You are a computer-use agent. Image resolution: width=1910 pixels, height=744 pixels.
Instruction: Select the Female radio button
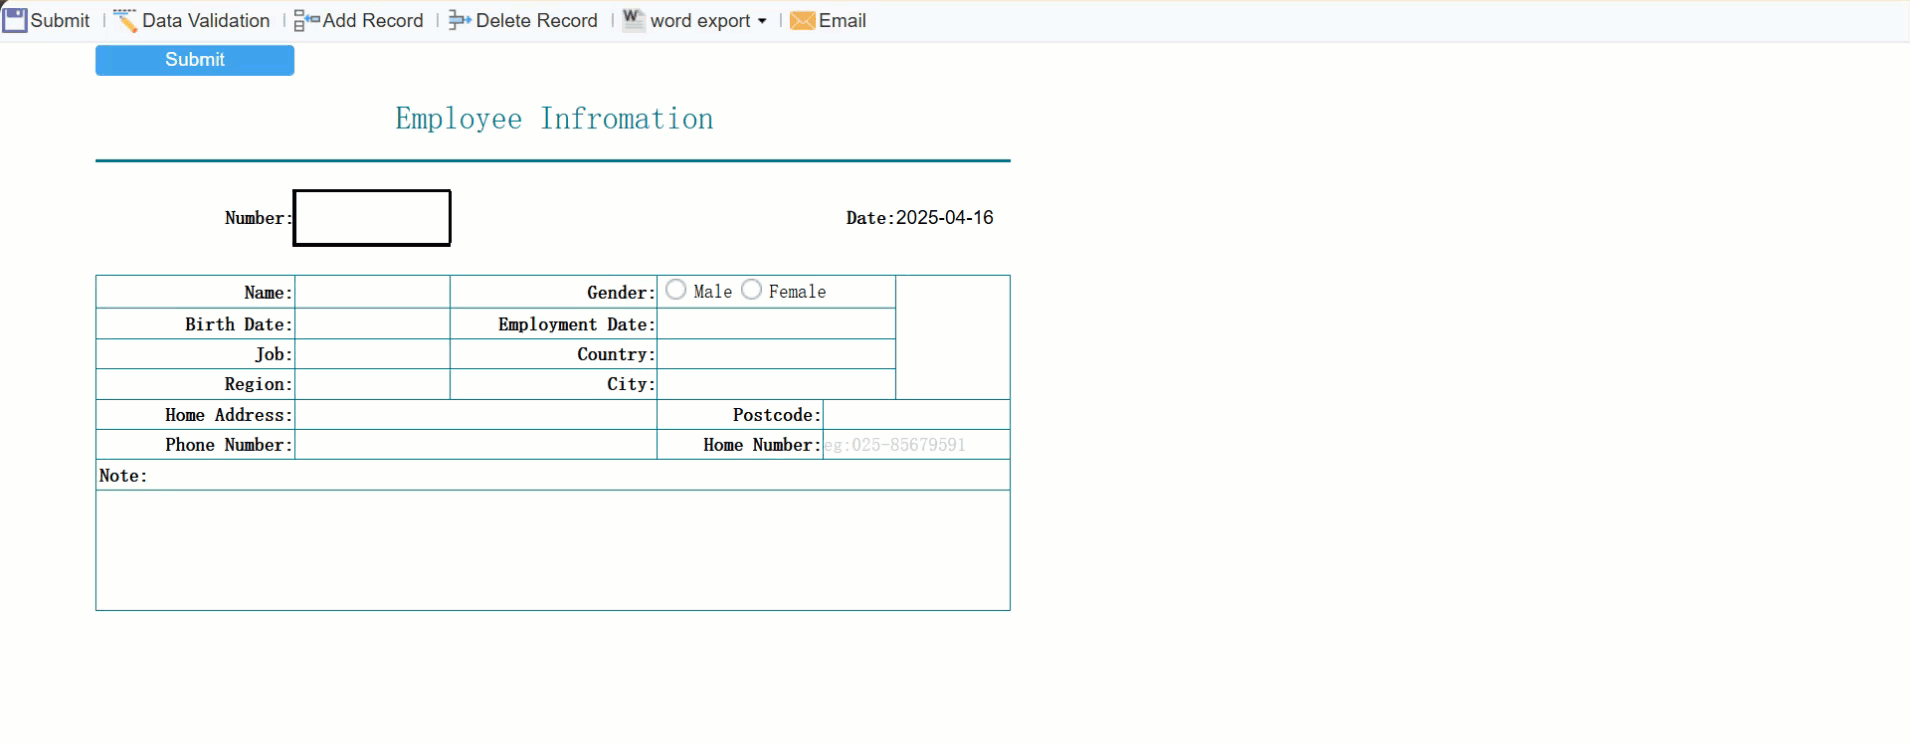[751, 290]
